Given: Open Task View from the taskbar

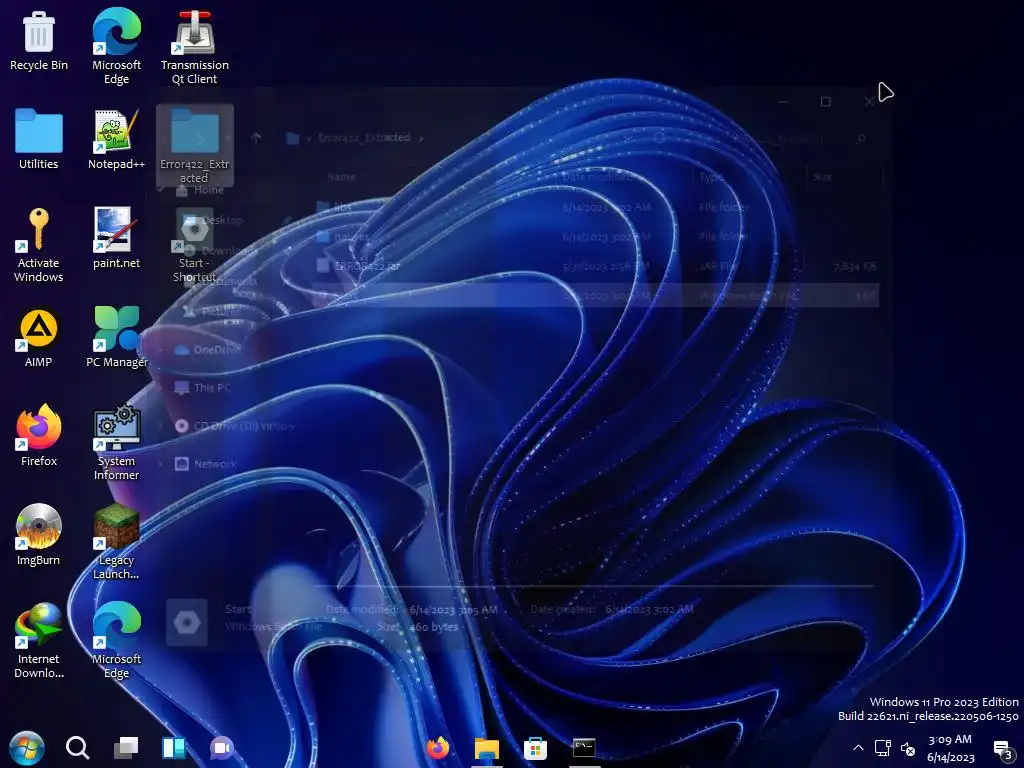Looking at the screenshot, I should point(126,748).
